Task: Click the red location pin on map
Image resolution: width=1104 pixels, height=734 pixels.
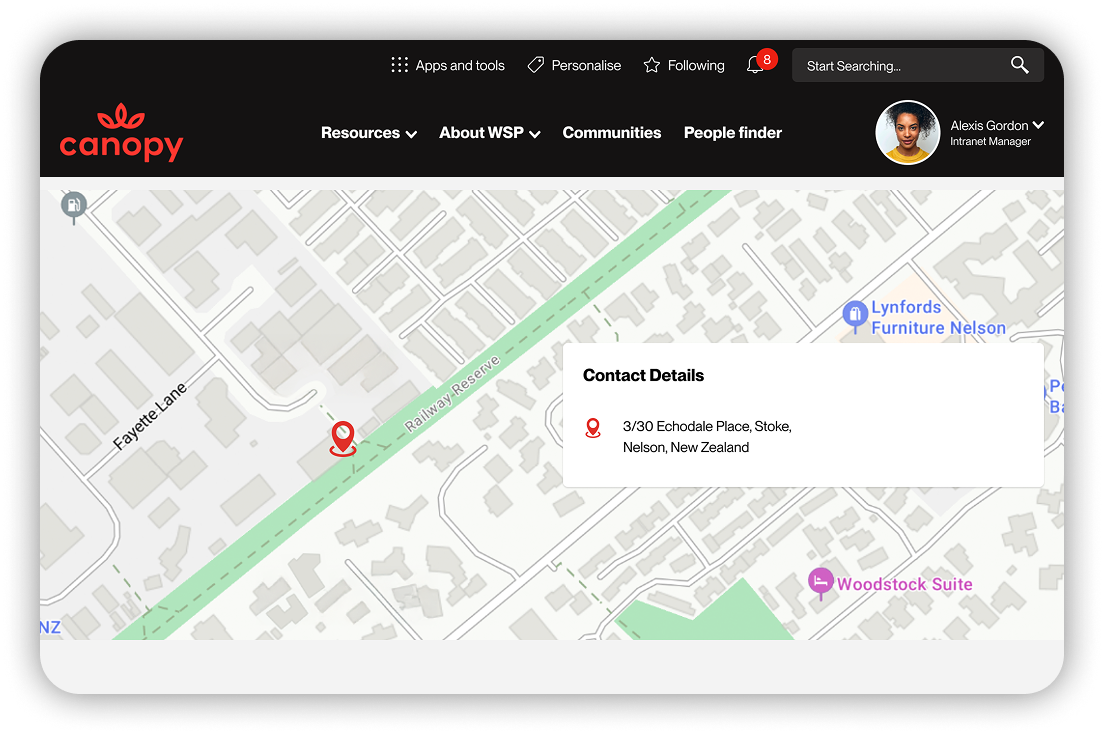Action: 343,438
